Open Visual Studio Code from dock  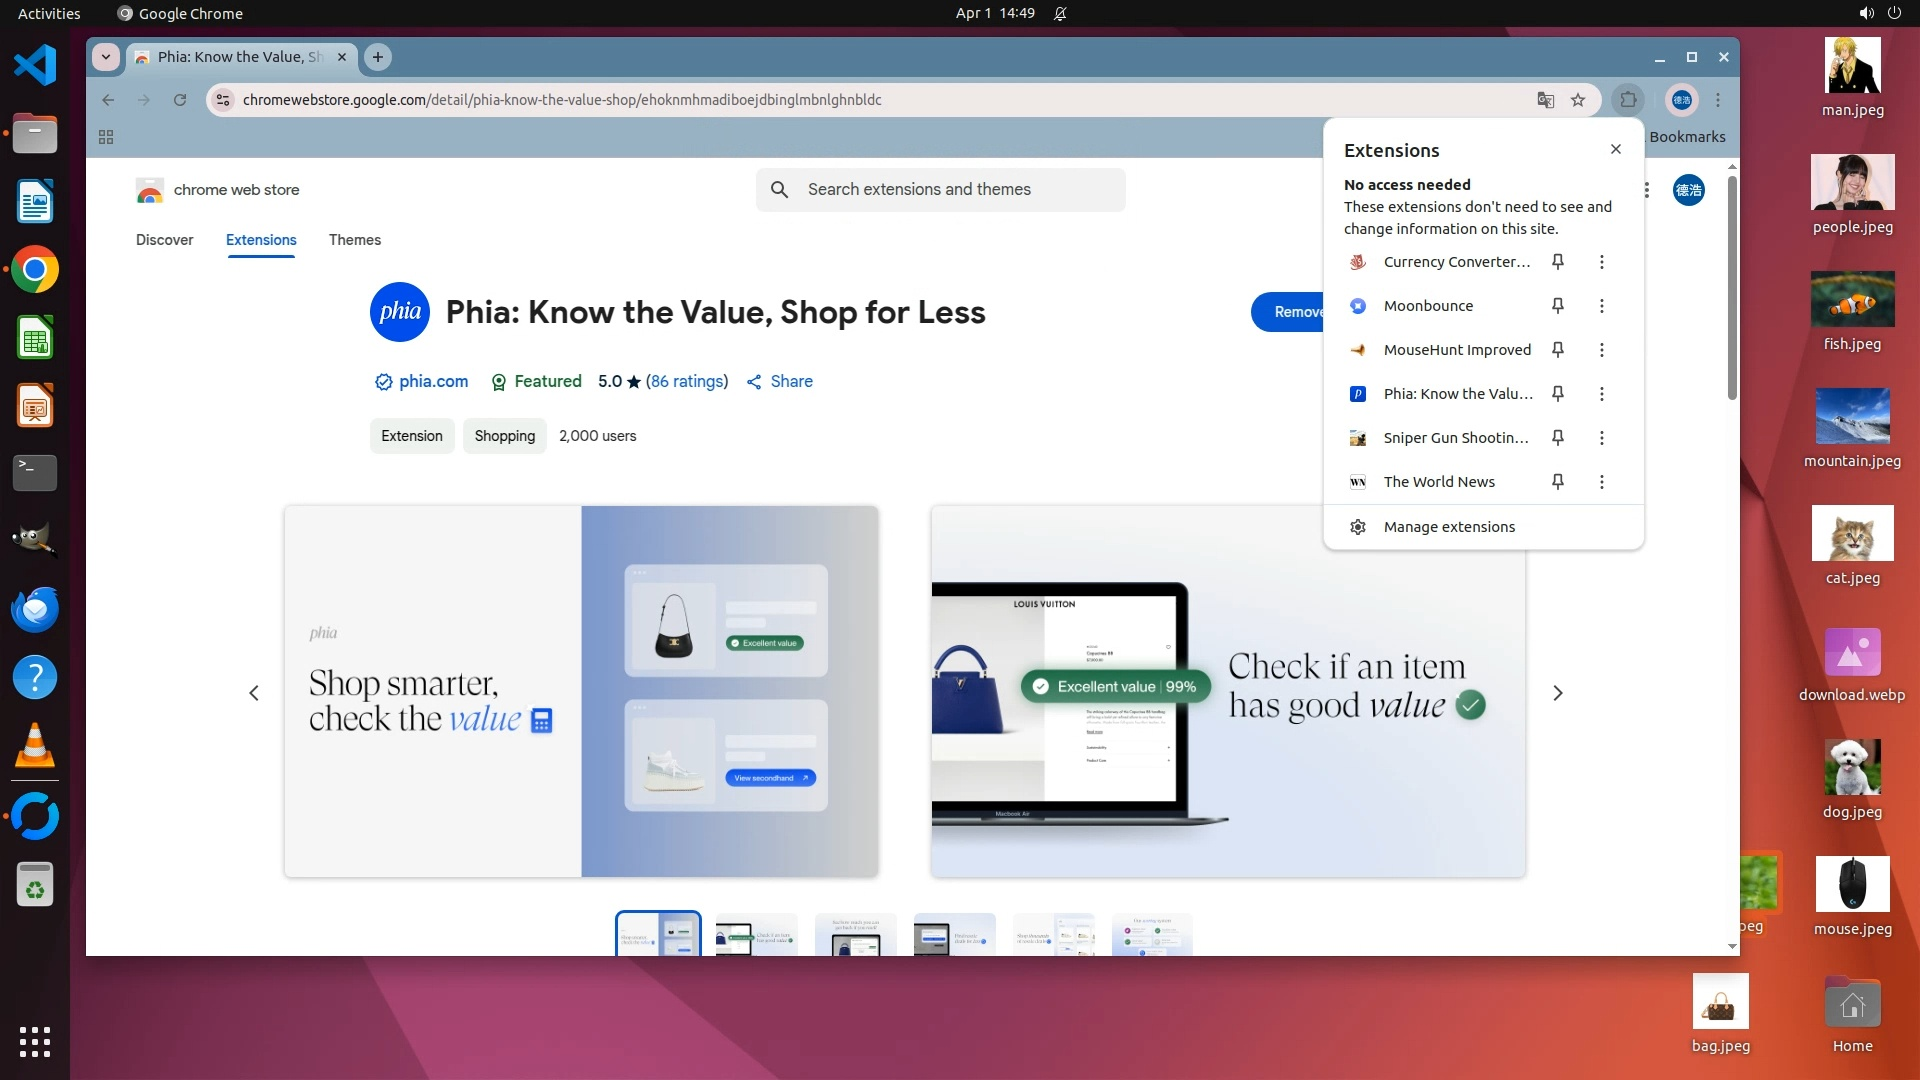pyautogui.click(x=35, y=66)
